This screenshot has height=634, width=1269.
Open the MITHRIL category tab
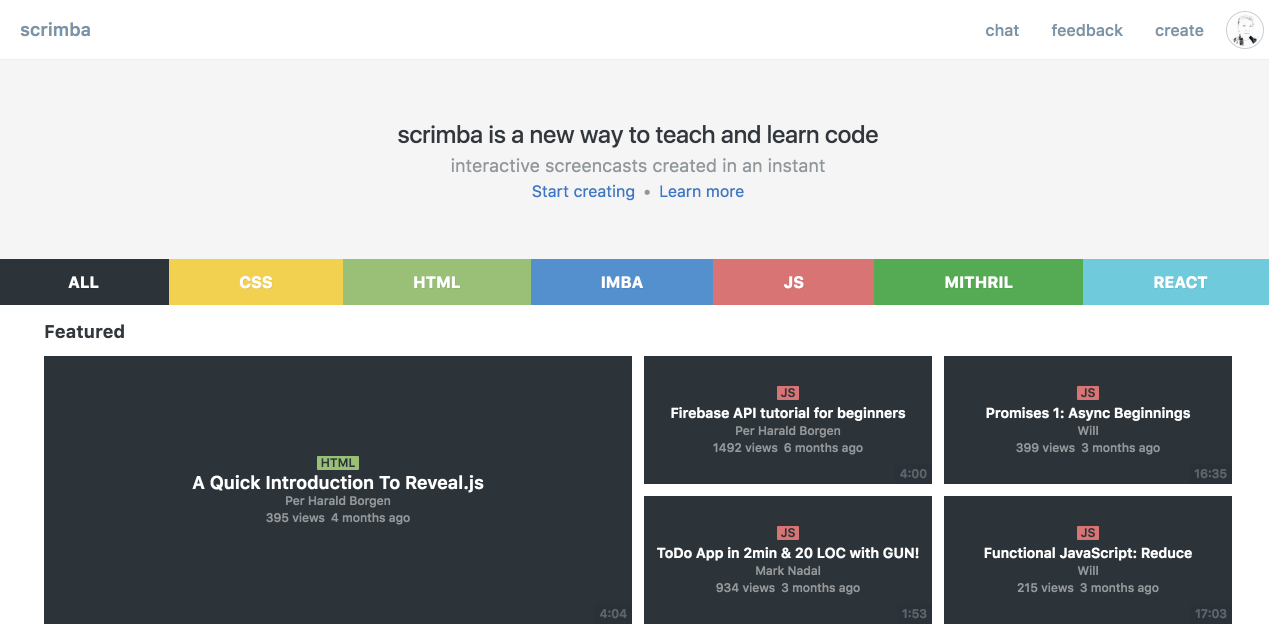tap(978, 282)
